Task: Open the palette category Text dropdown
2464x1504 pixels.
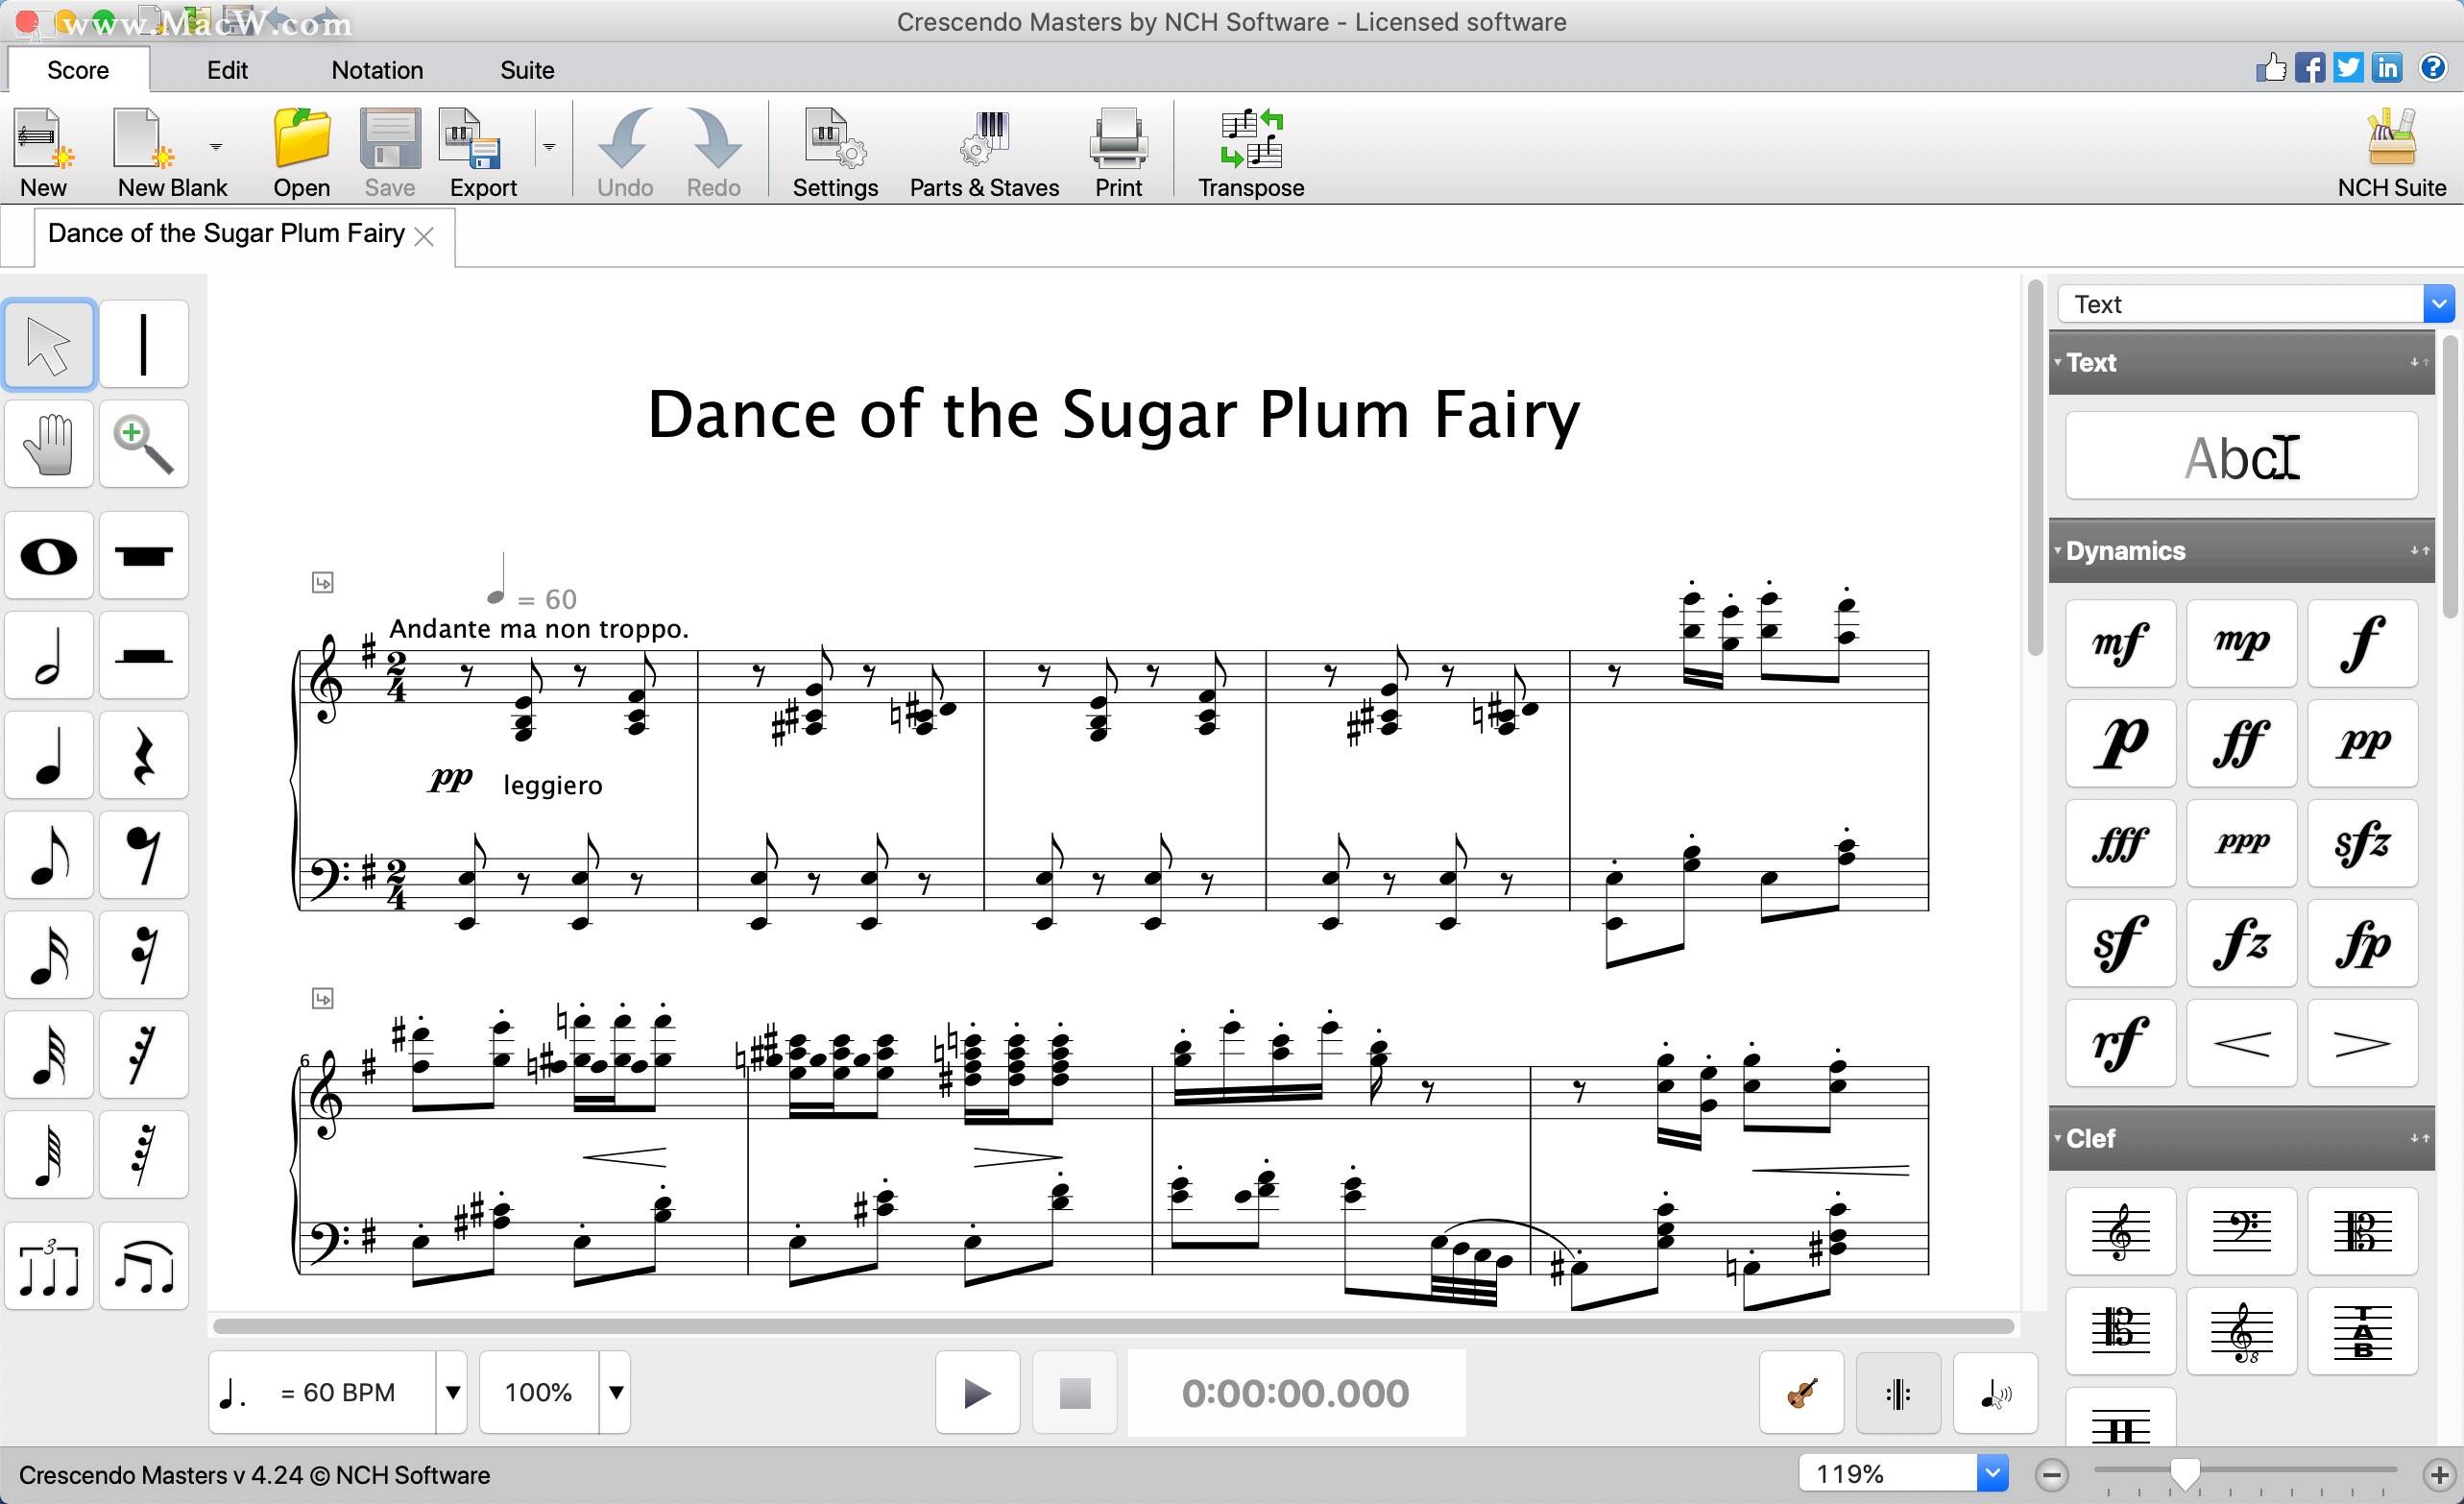Action: 2438,304
